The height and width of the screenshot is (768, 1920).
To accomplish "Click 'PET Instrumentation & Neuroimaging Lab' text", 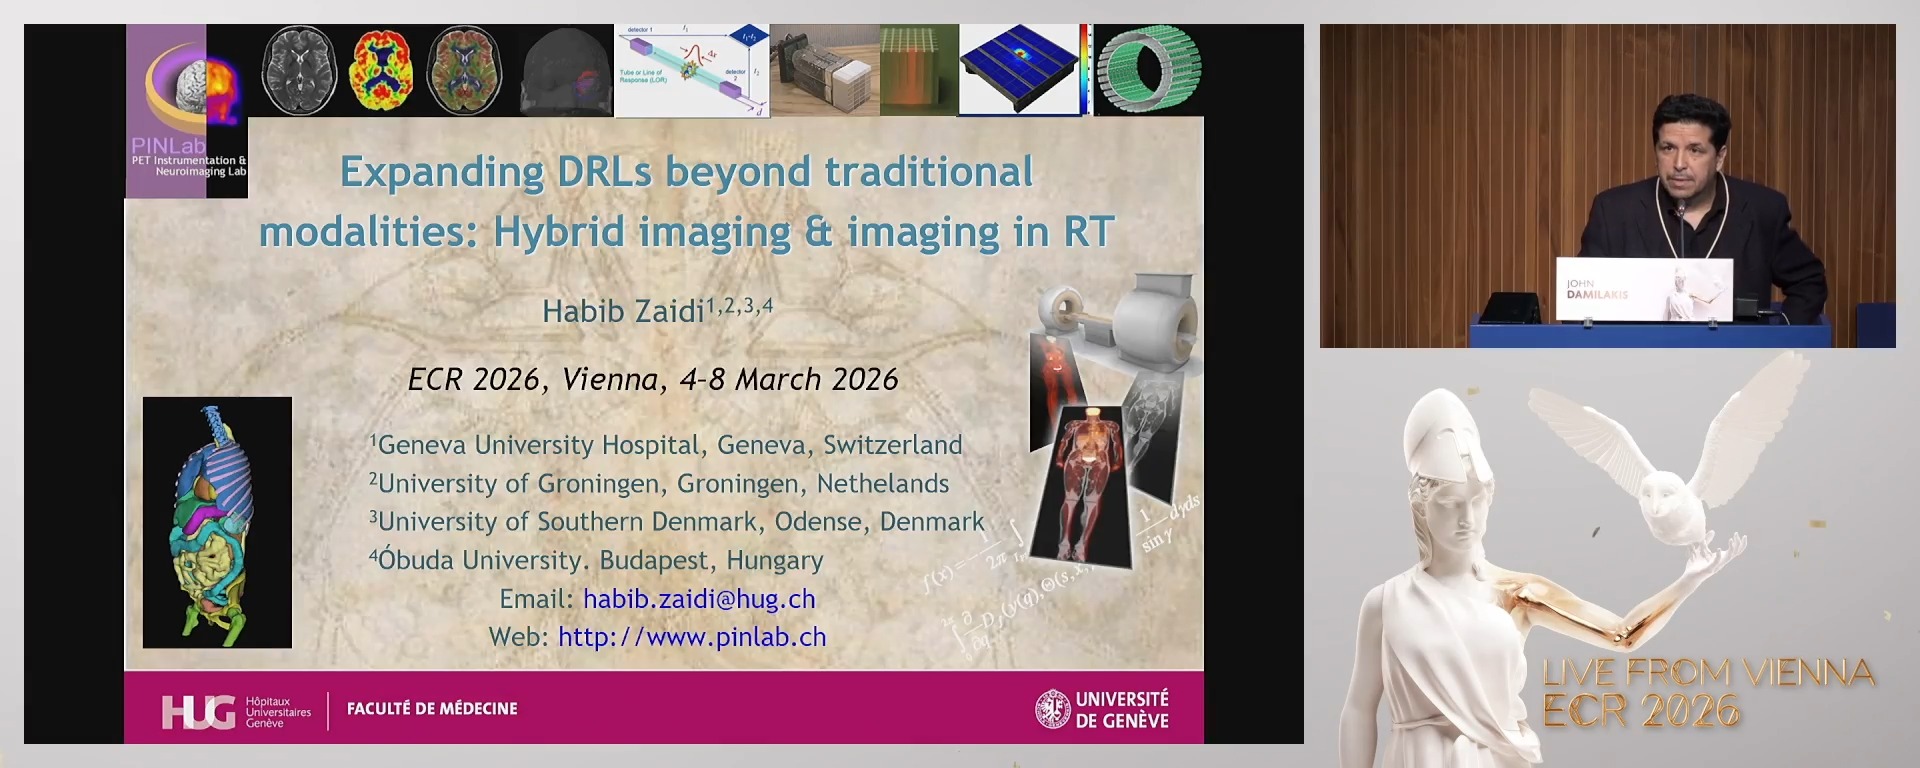I will click(x=188, y=166).
